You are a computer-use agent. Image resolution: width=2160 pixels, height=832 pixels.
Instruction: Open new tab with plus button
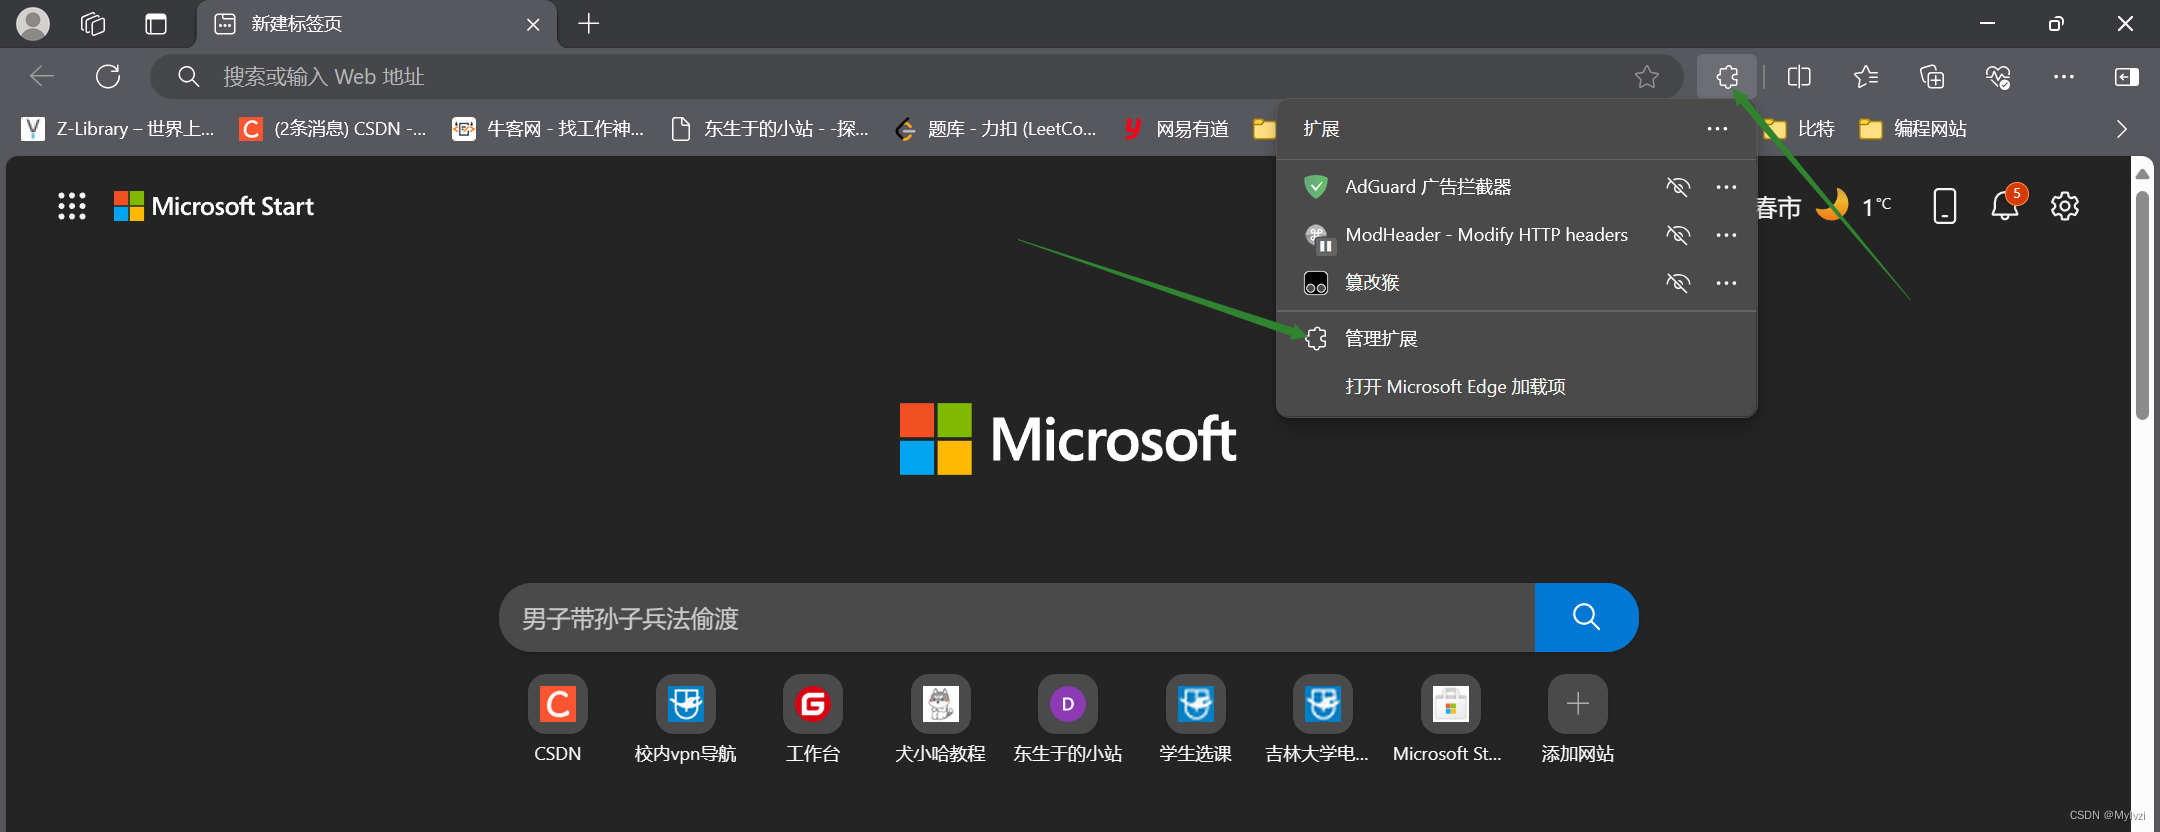589,24
